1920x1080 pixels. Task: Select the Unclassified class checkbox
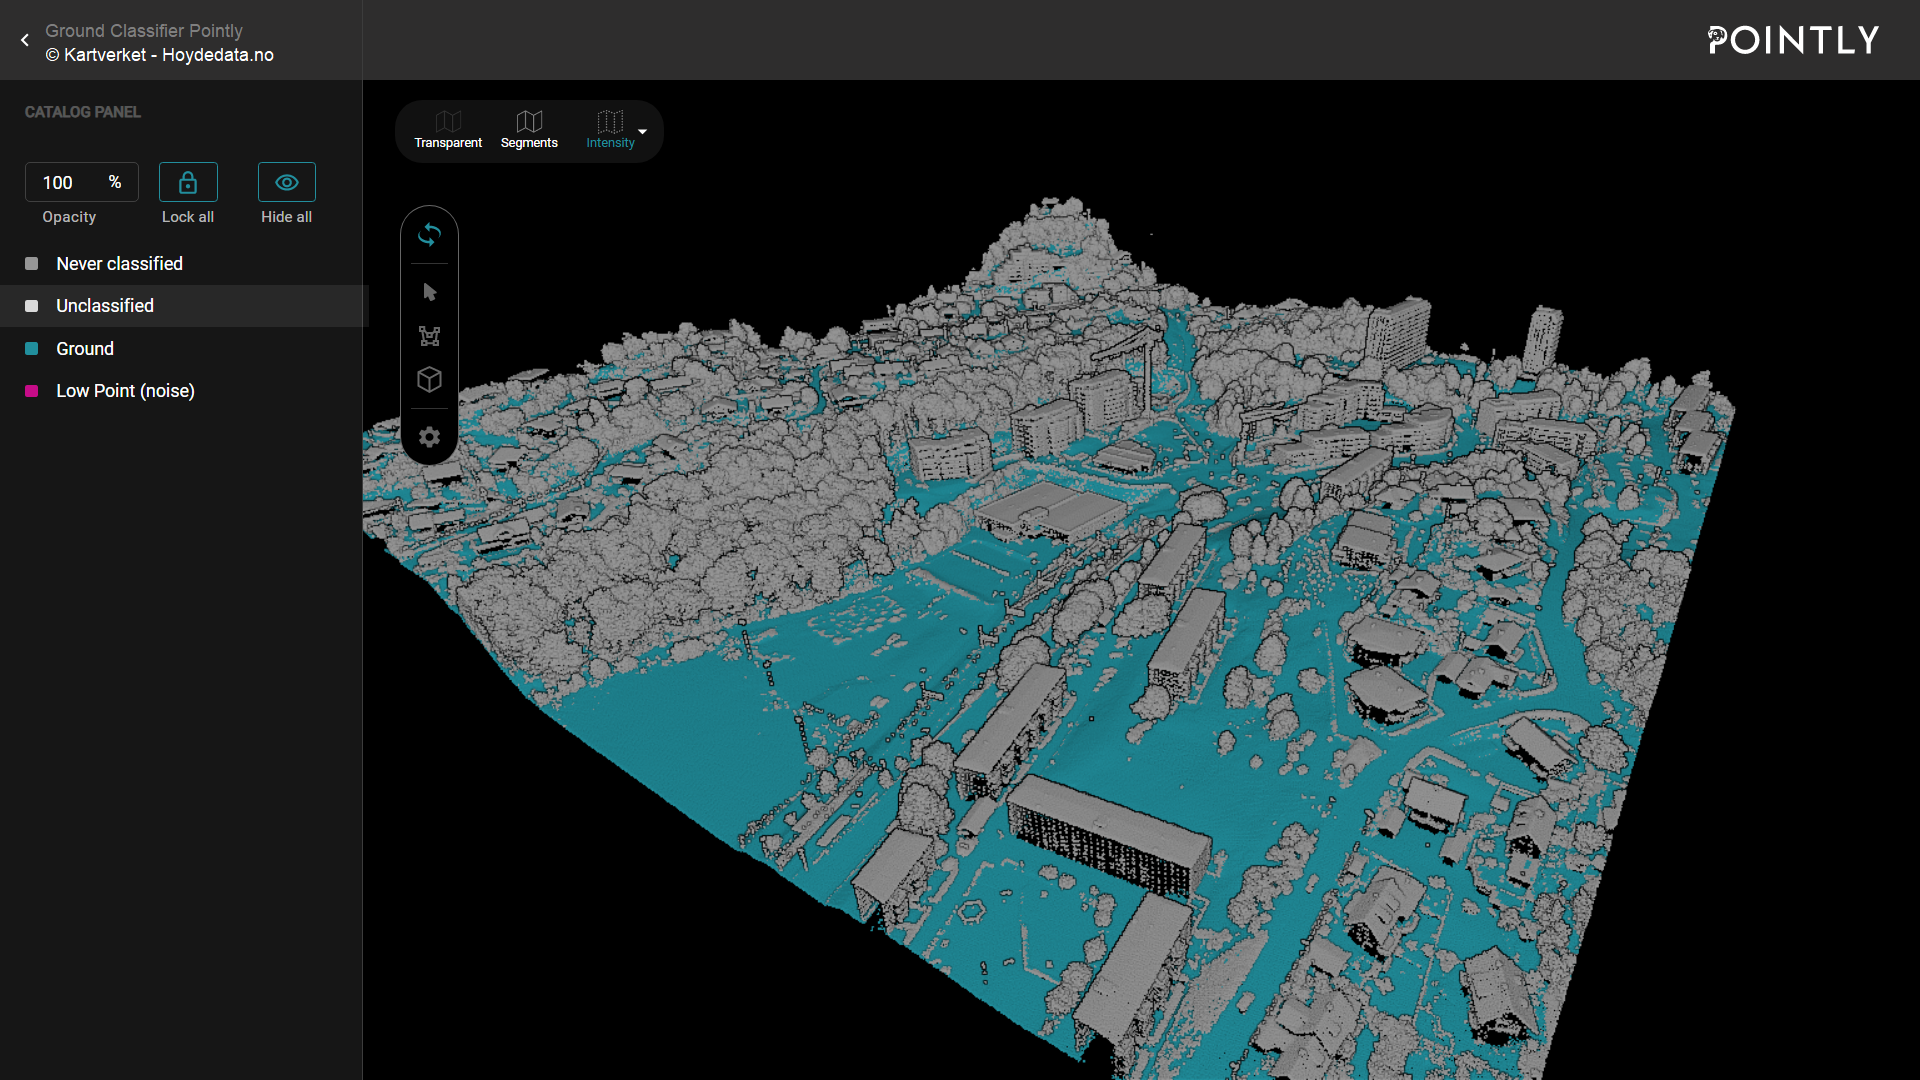point(30,306)
